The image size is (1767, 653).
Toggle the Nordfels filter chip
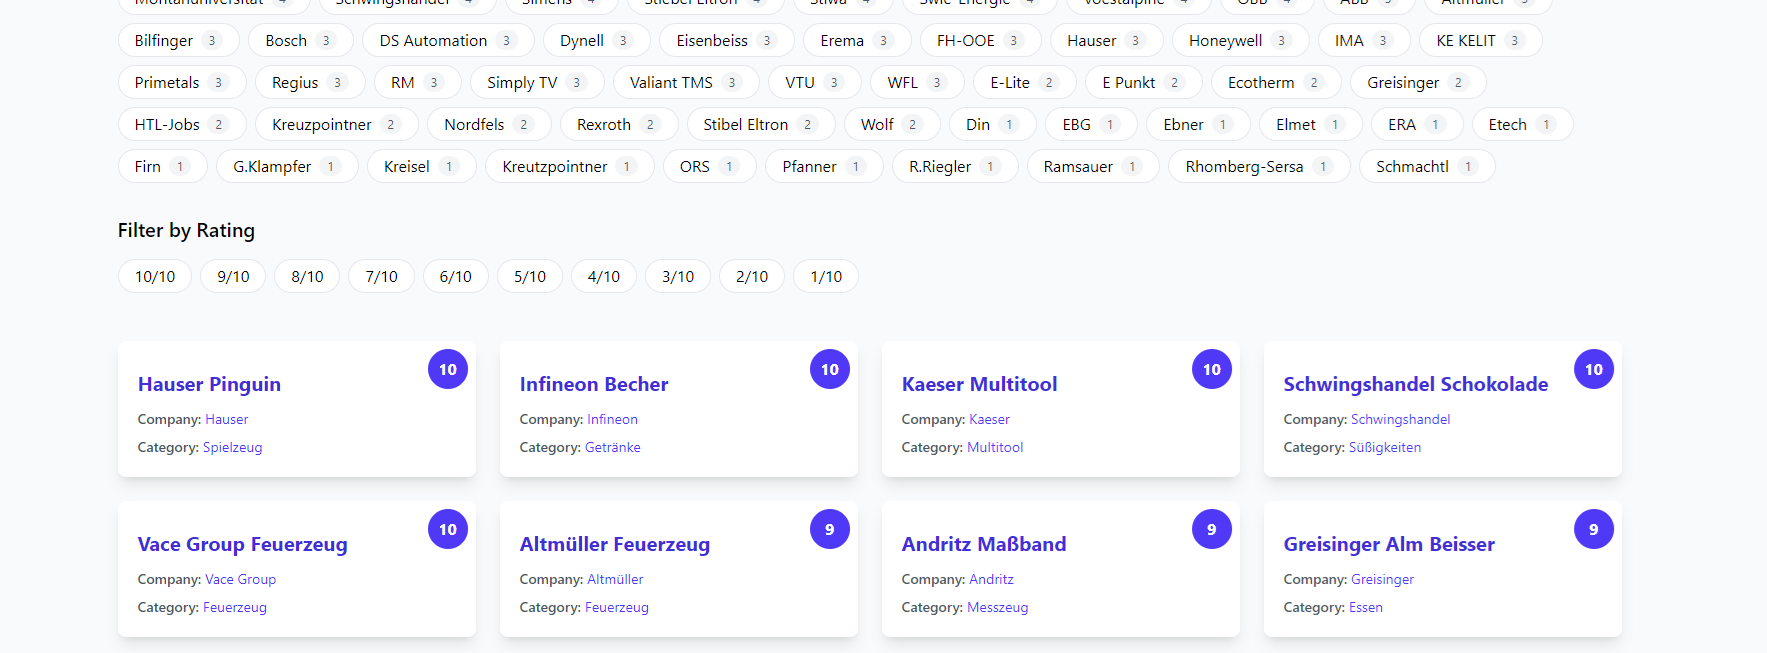(x=490, y=125)
